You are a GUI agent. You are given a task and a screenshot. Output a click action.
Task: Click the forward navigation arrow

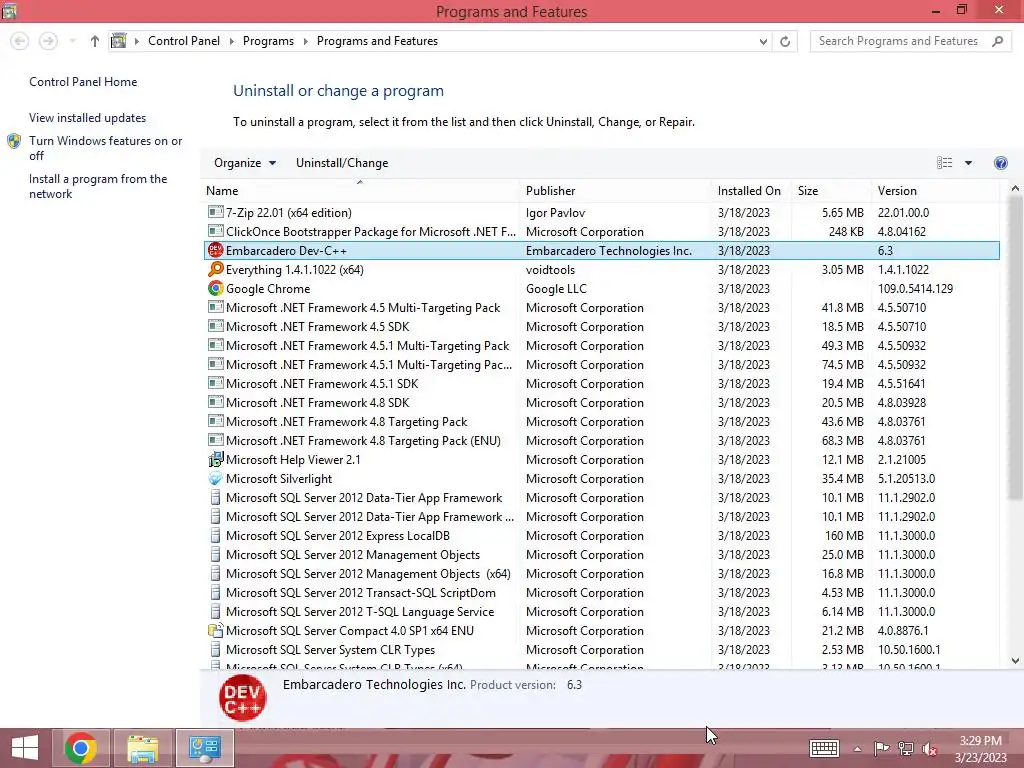click(48, 41)
